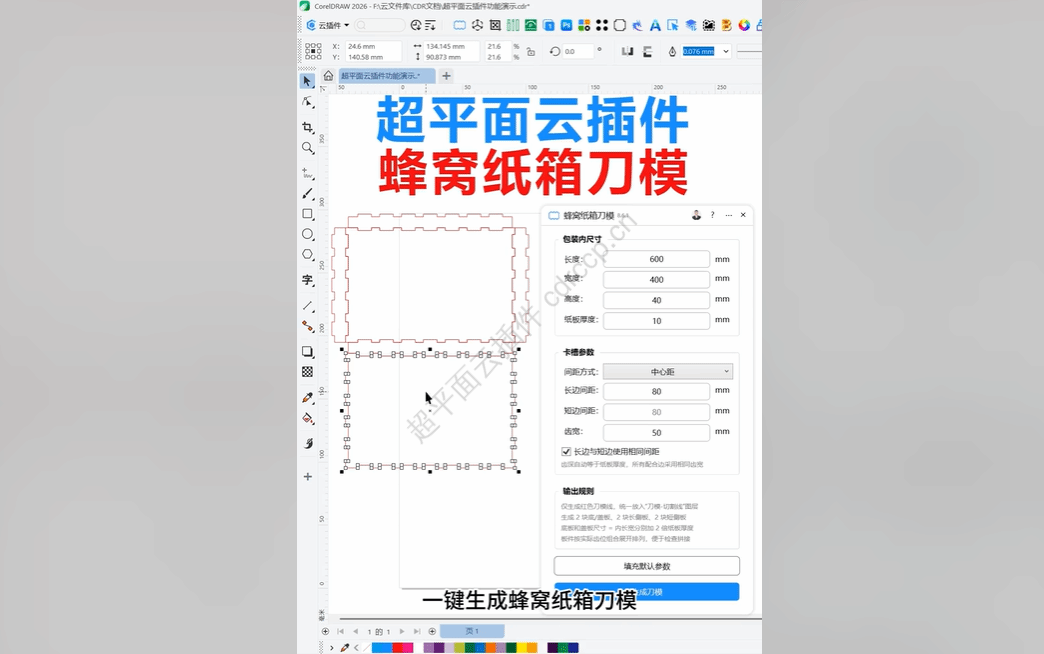Select the Zoom magnifier tool
1044x654 pixels.
pyautogui.click(x=307, y=147)
